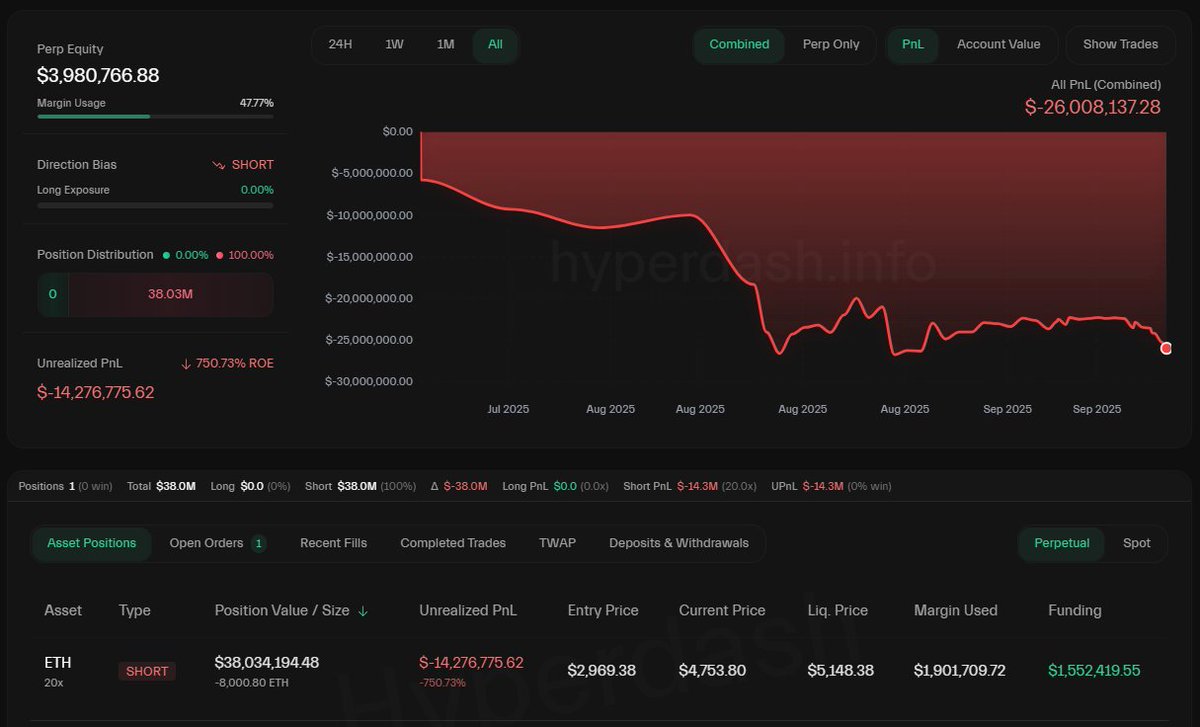Select the 1W time range
This screenshot has width=1200, height=727.
point(394,44)
